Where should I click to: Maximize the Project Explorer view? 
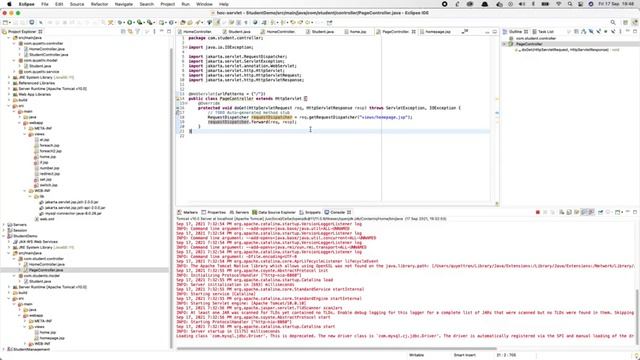[x=169, y=31]
